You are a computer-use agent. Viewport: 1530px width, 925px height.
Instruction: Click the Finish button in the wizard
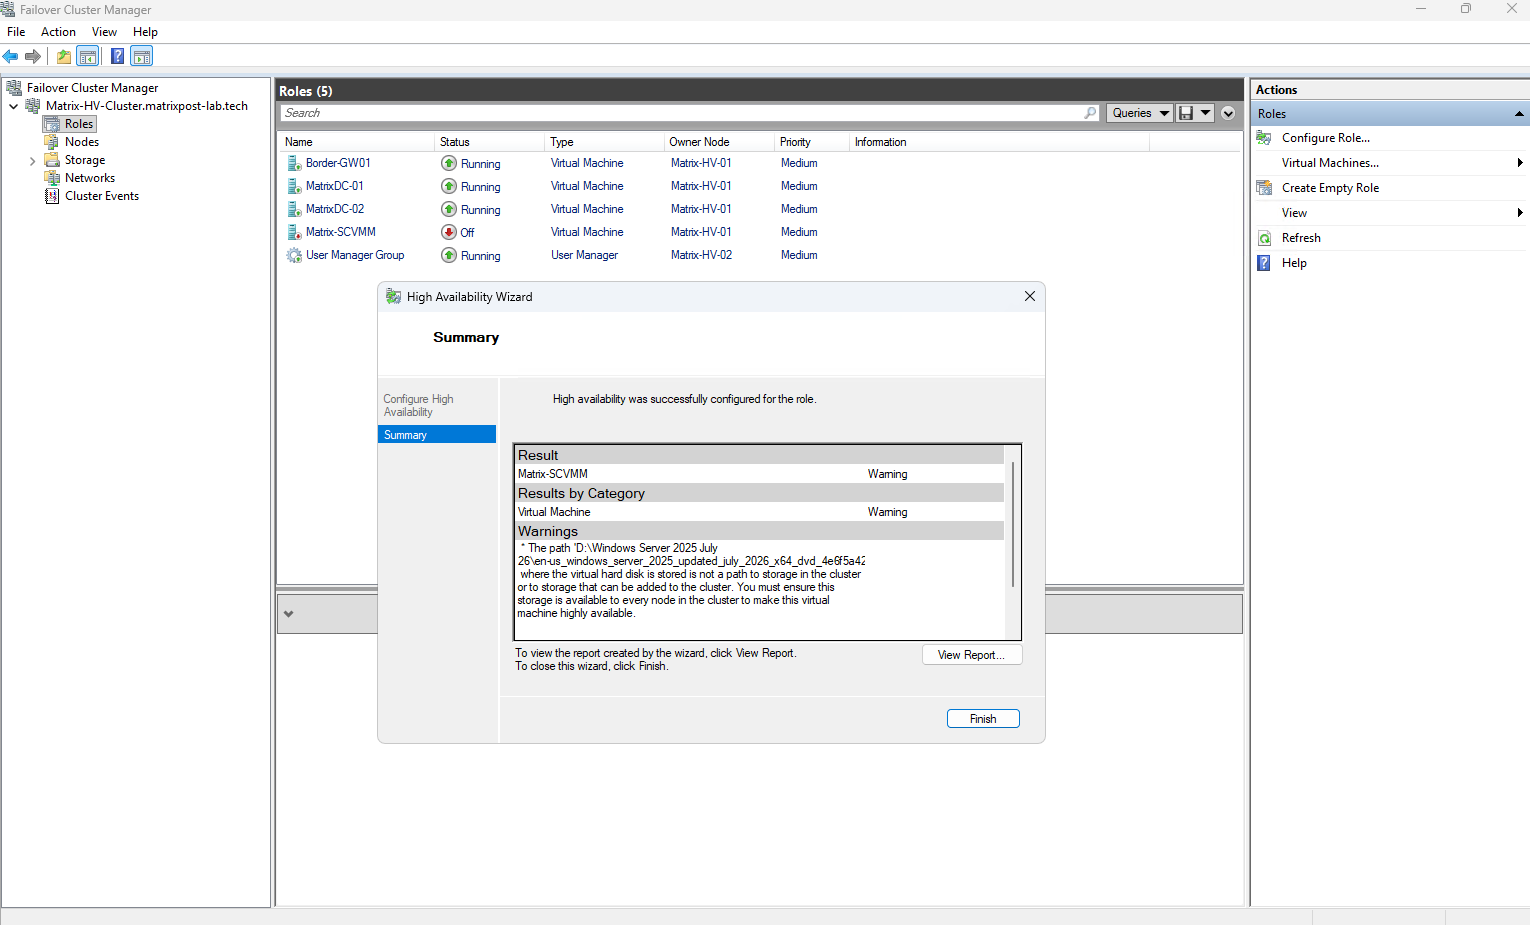(x=983, y=719)
